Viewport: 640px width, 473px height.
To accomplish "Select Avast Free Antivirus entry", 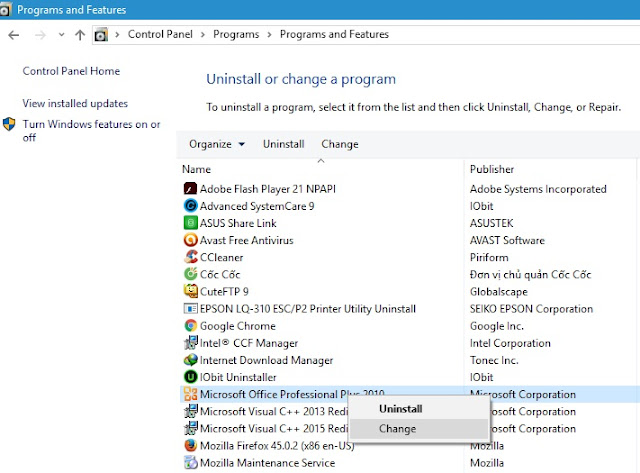I will coord(247,240).
